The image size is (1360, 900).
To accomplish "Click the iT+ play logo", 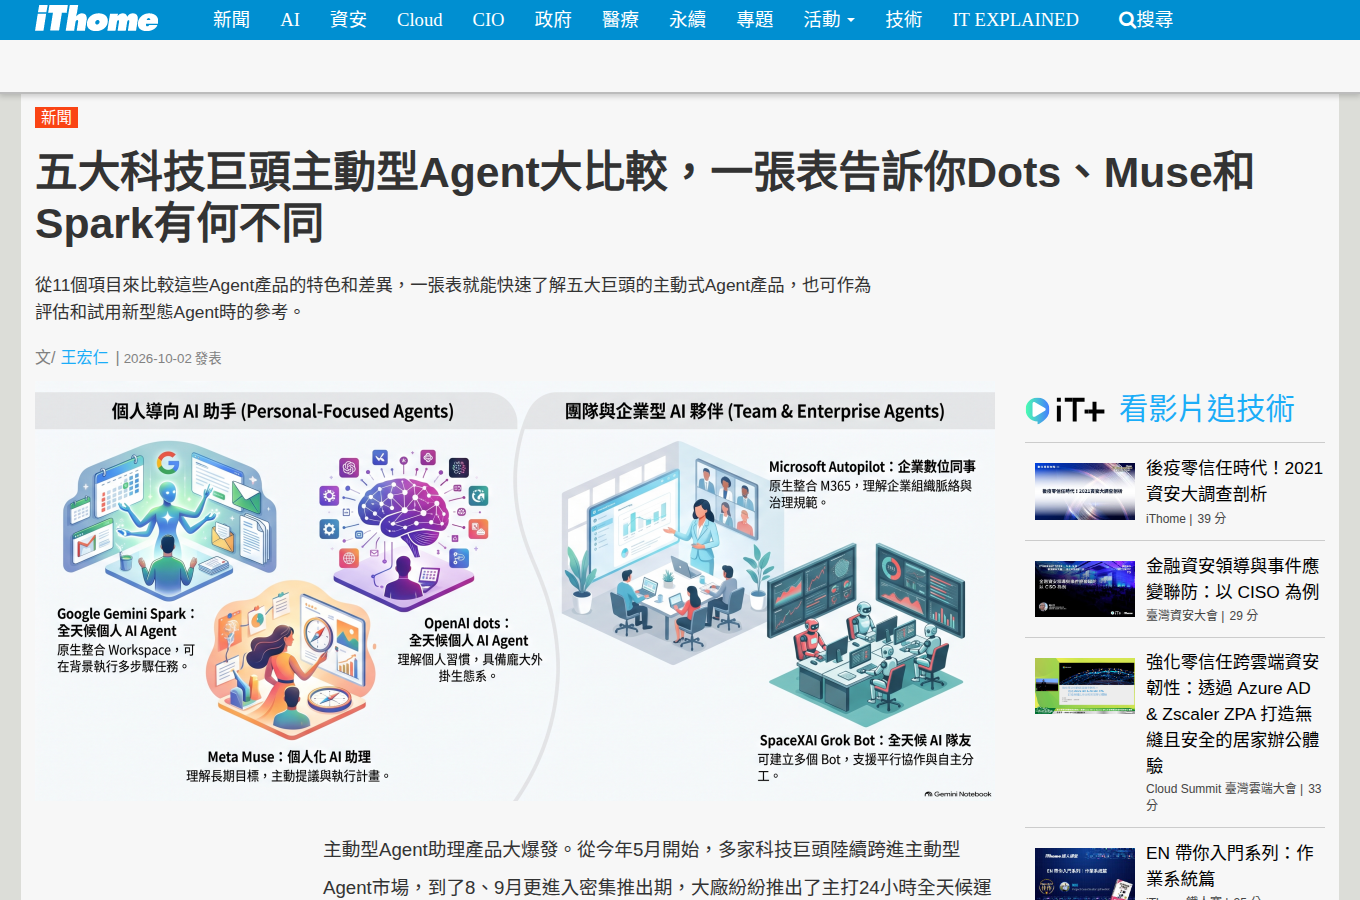I will 1065,409.
